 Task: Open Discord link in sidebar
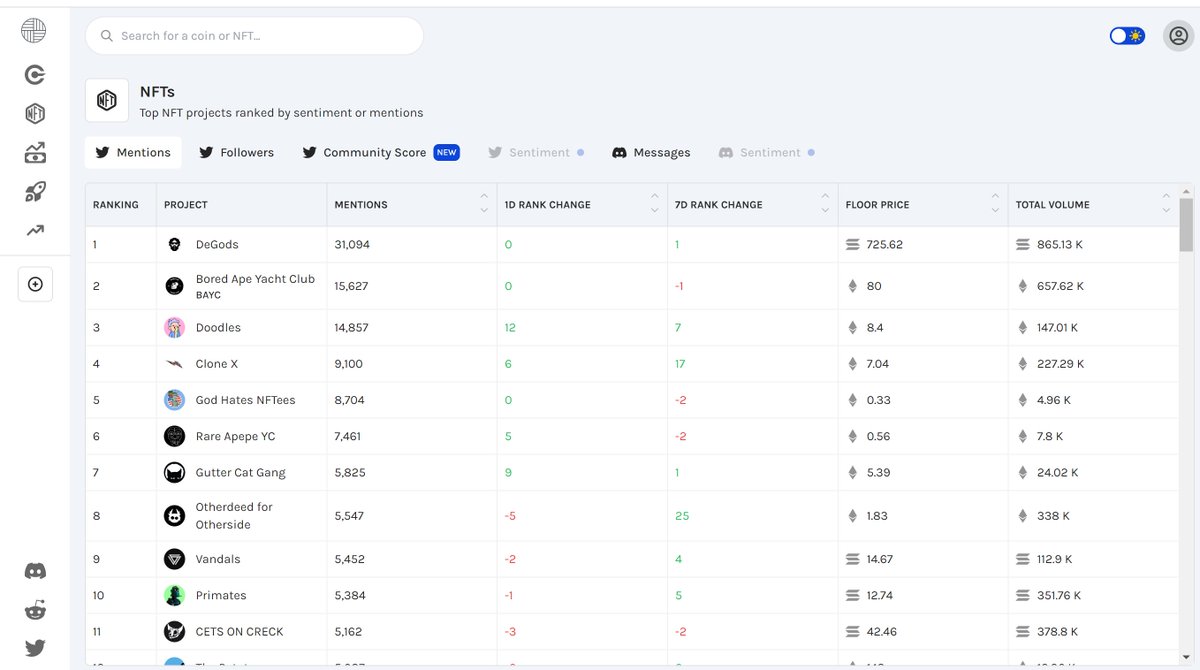coord(35,571)
